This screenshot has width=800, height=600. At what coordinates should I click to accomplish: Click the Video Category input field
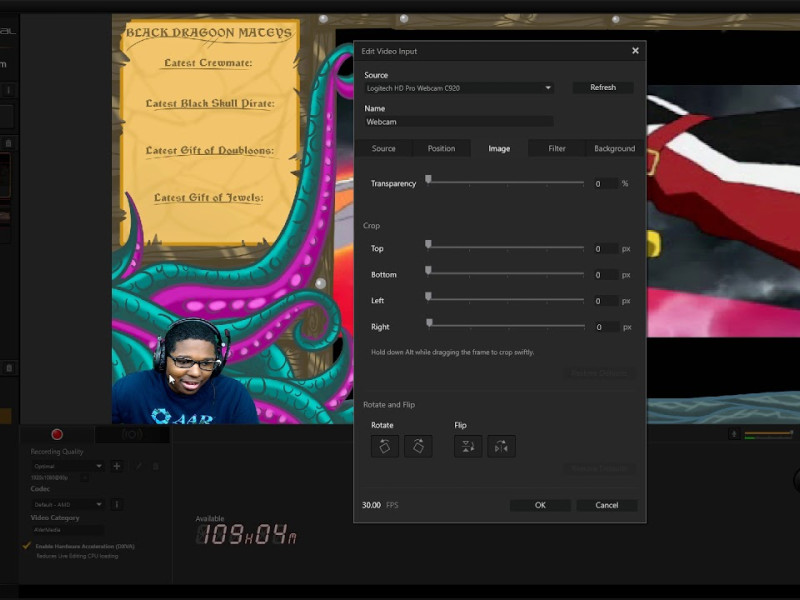[x=67, y=530]
